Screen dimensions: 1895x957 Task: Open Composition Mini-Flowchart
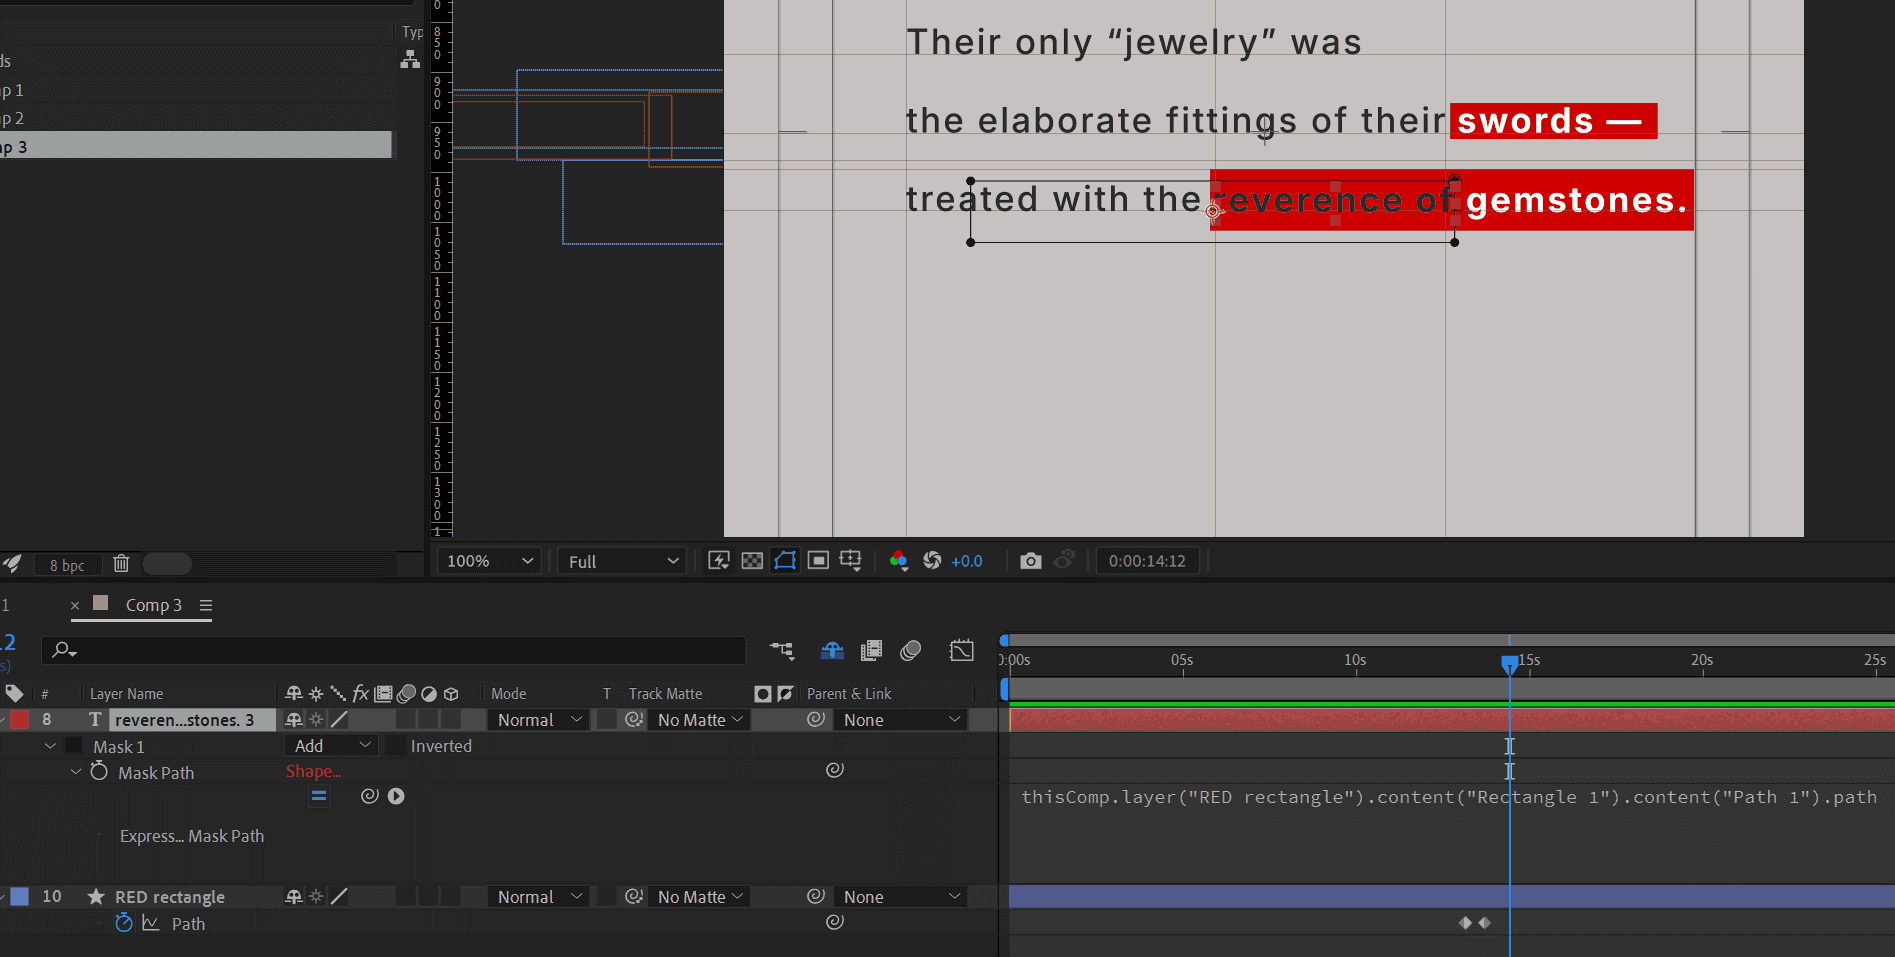[x=782, y=651]
